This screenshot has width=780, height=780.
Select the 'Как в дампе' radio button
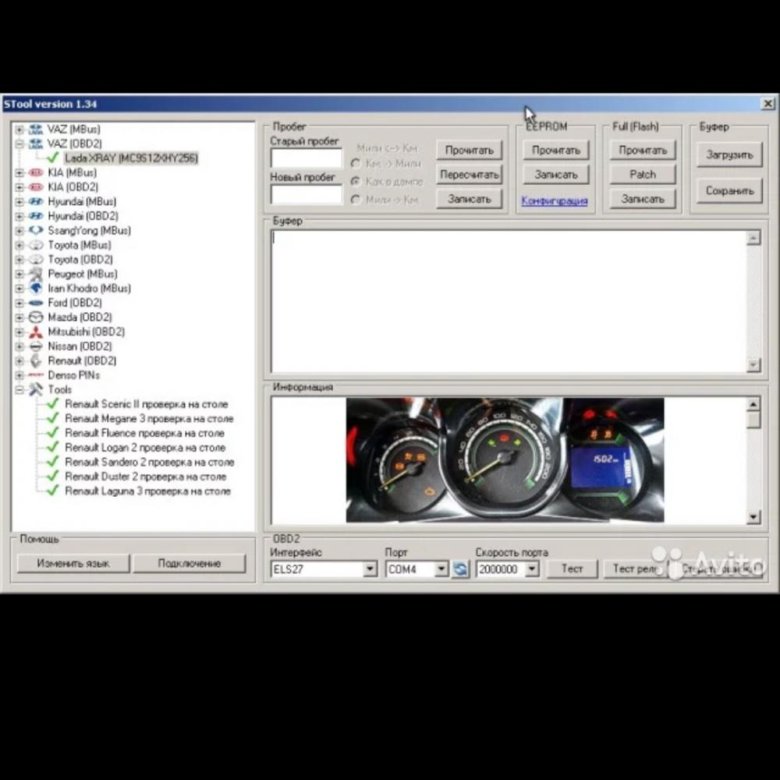(355, 181)
